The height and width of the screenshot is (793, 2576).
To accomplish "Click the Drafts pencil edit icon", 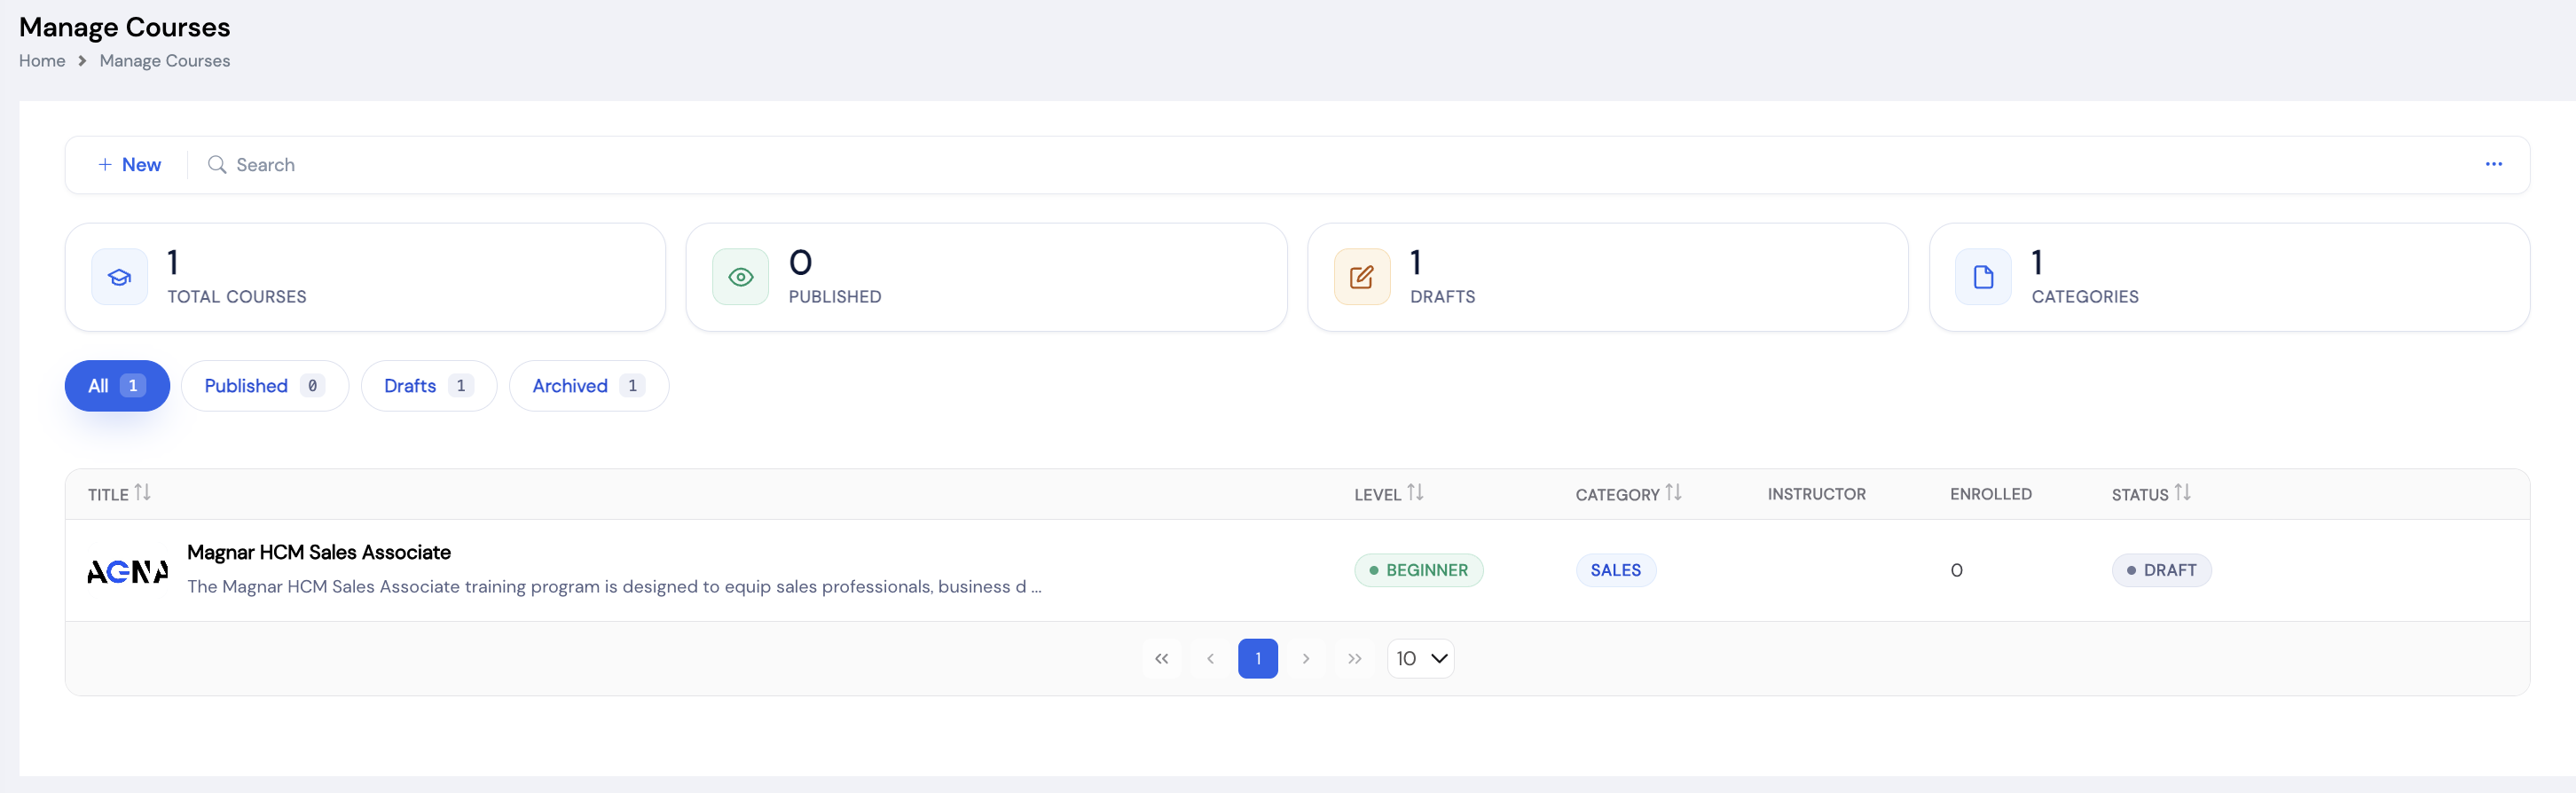I will (1361, 277).
